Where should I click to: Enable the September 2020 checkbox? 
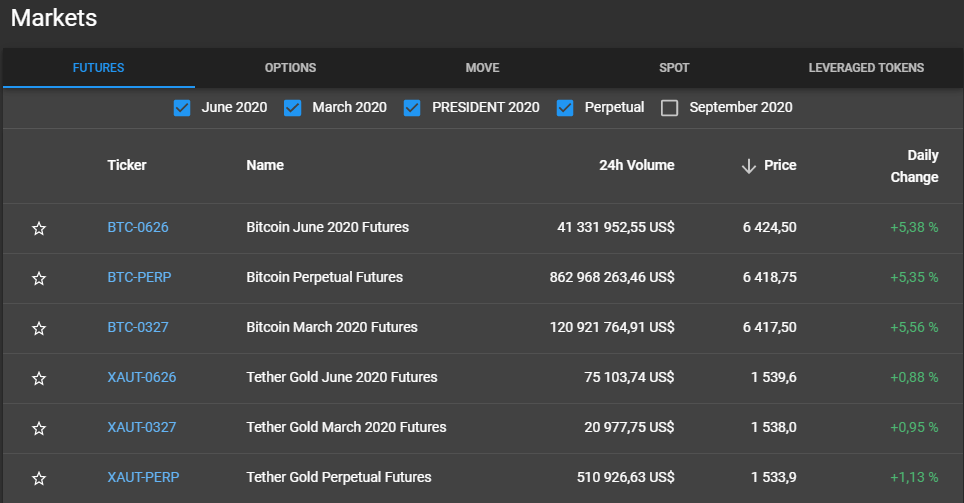coord(670,108)
